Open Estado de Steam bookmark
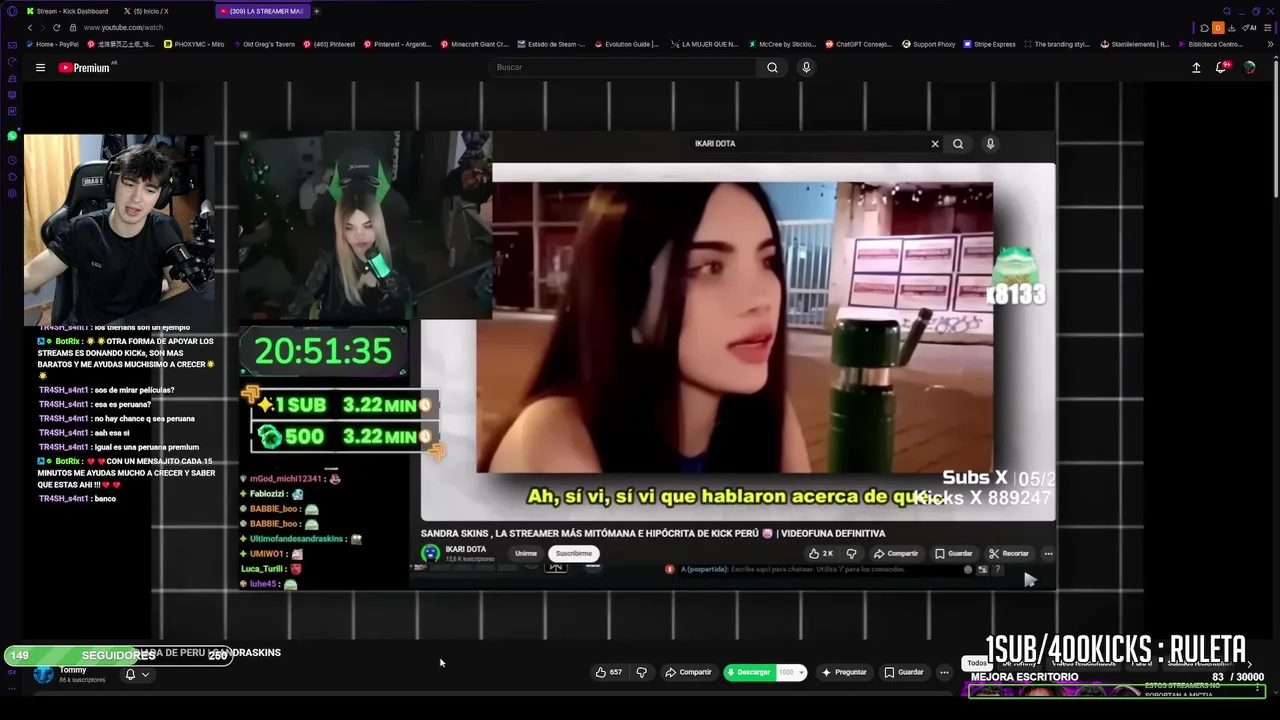 click(x=551, y=44)
